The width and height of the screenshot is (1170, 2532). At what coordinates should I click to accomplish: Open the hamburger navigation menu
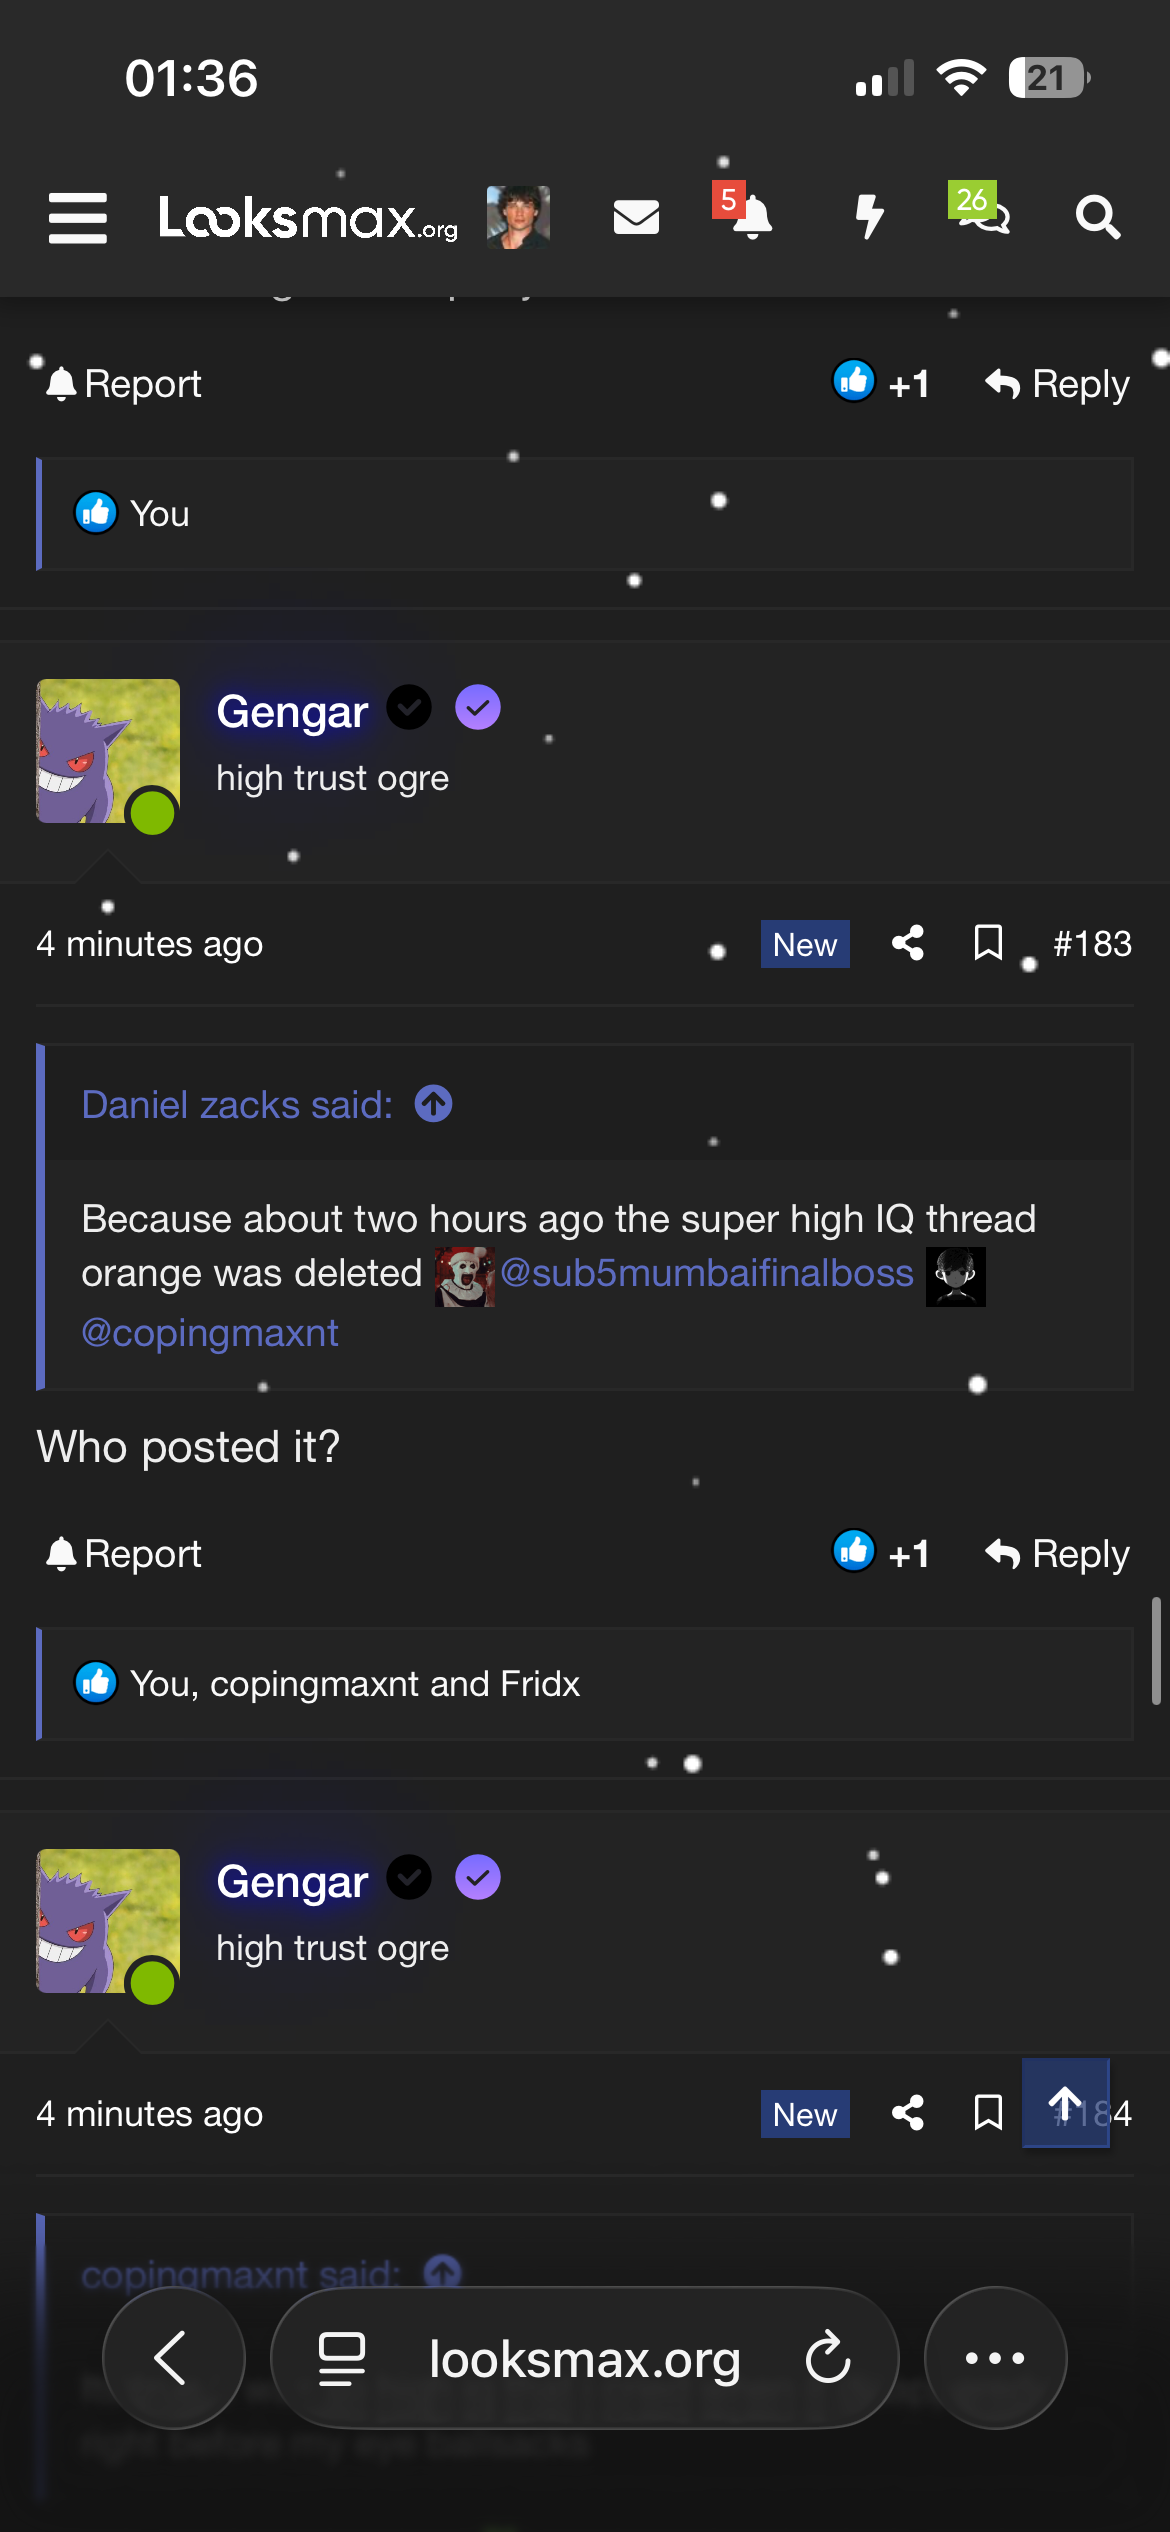(x=77, y=218)
